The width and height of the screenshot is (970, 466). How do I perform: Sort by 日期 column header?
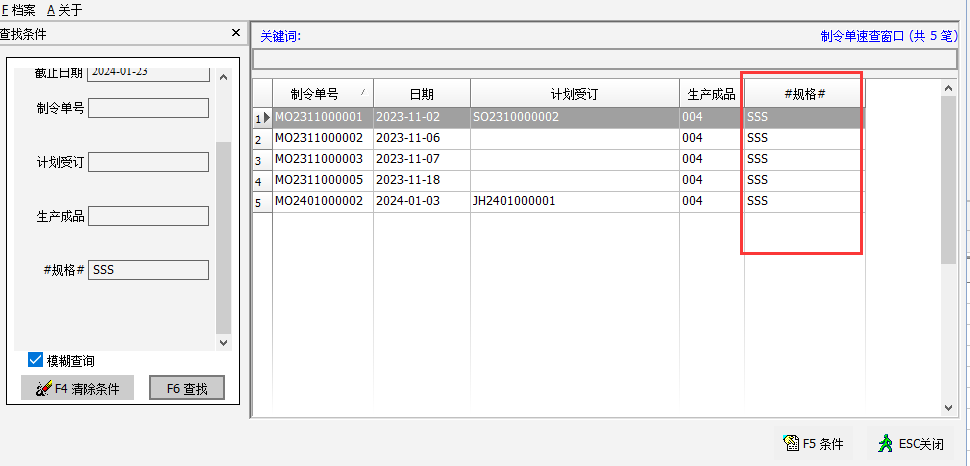coord(421,94)
